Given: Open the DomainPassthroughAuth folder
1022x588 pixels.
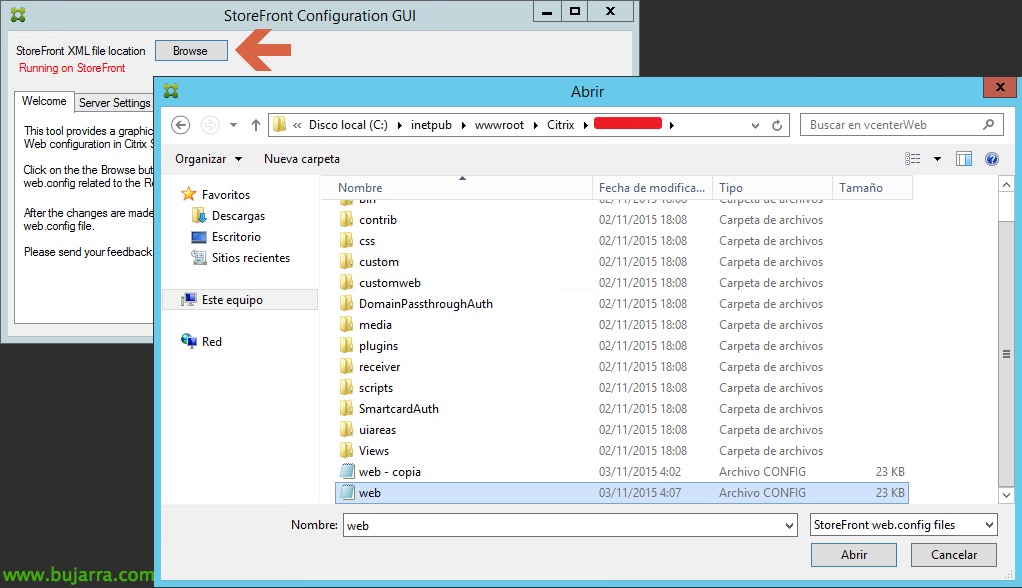Looking at the screenshot, I should click(x=425, y=304).
